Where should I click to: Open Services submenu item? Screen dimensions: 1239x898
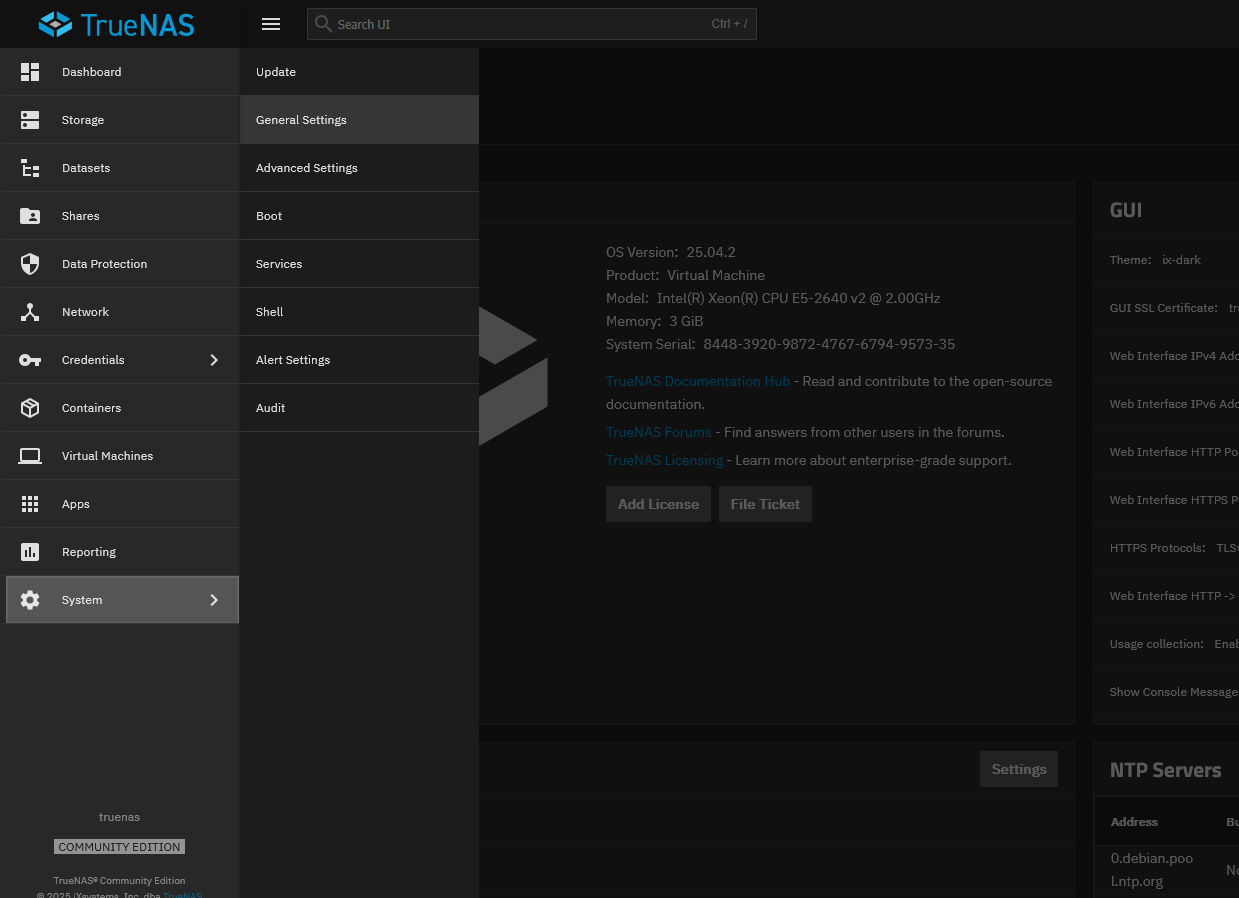click(359, 264)
